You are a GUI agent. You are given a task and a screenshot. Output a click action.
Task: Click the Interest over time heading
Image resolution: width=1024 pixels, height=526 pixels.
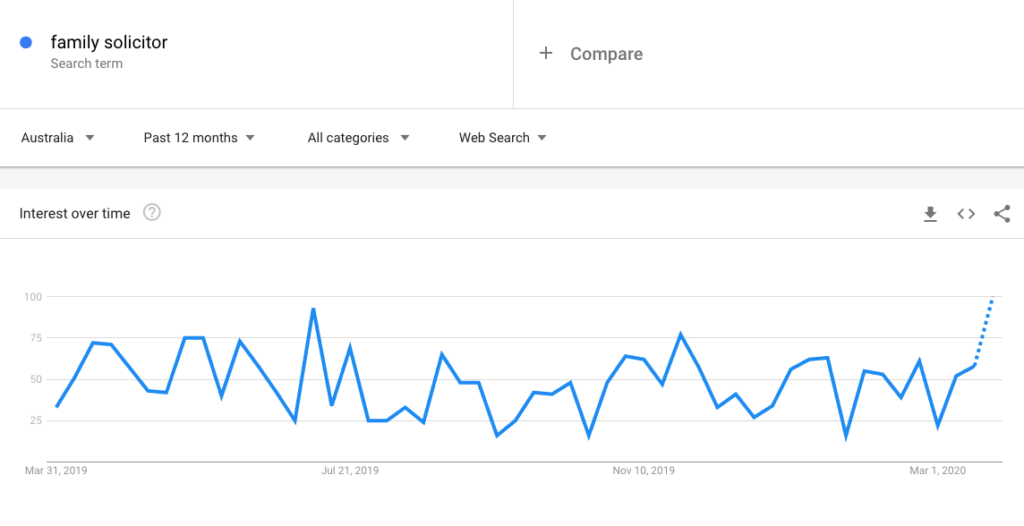pos(74,213)
